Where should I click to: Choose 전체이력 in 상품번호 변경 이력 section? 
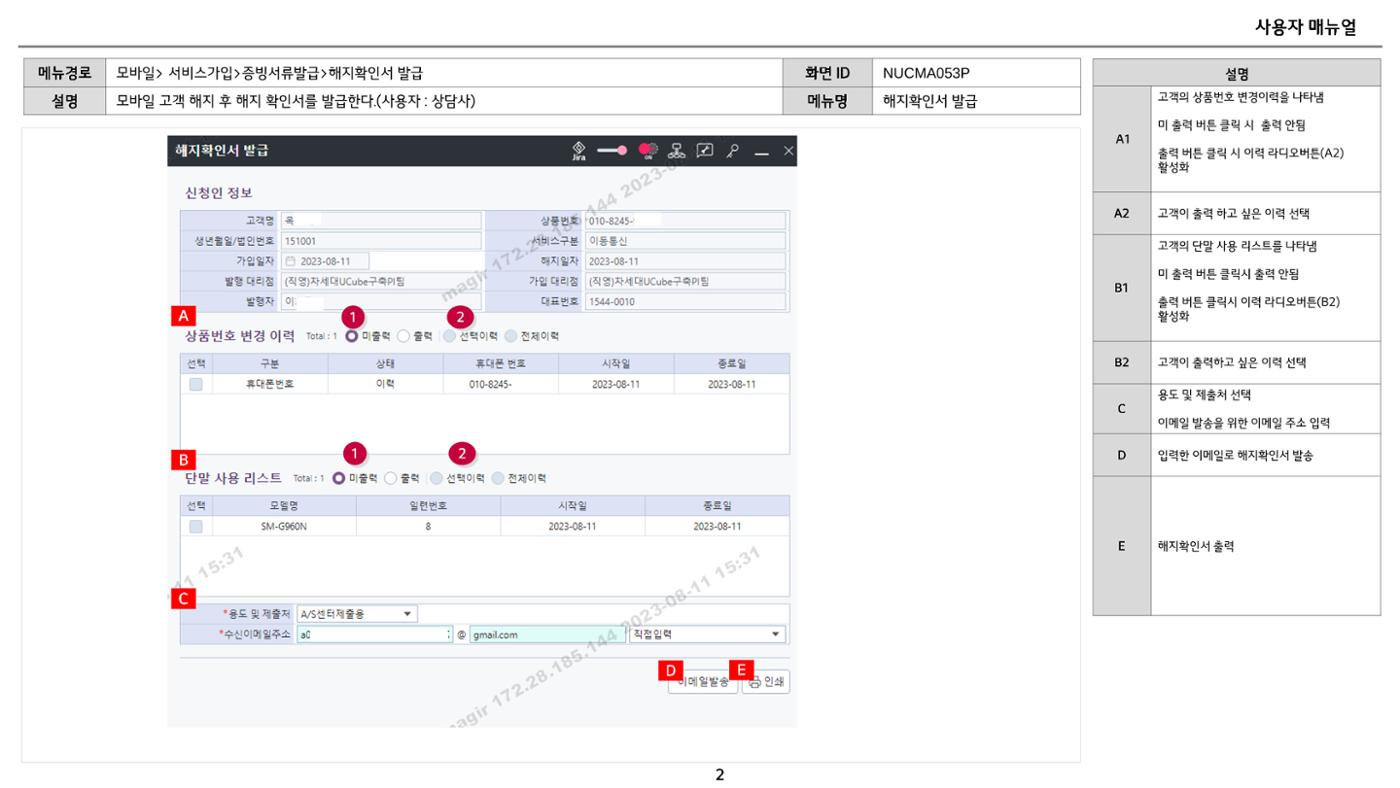click(511, 336)
